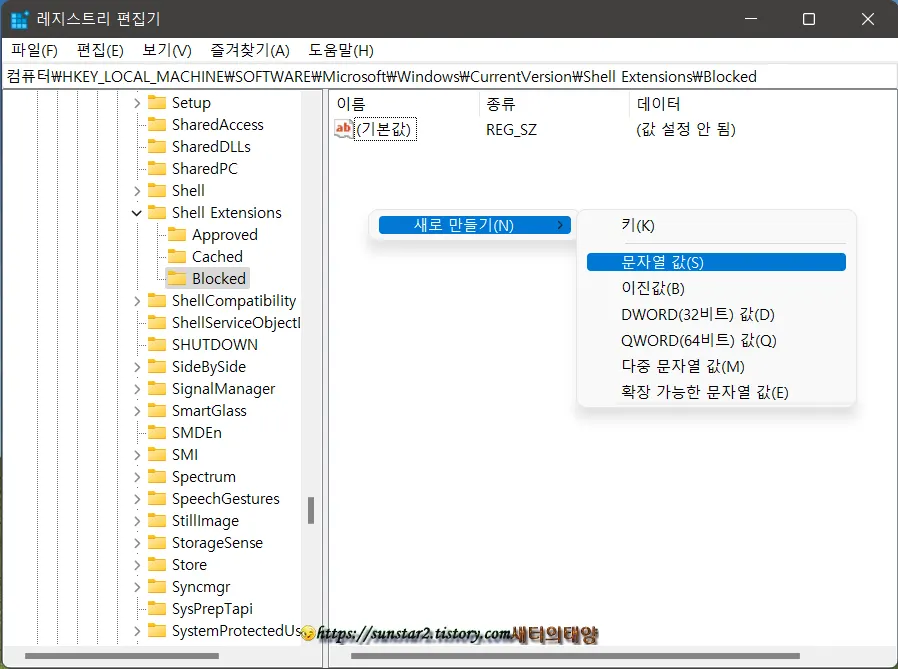Click the Registry Editor icon in title bar
The width and height of the screenshot is (898, 669).
[x=18, y=20]
